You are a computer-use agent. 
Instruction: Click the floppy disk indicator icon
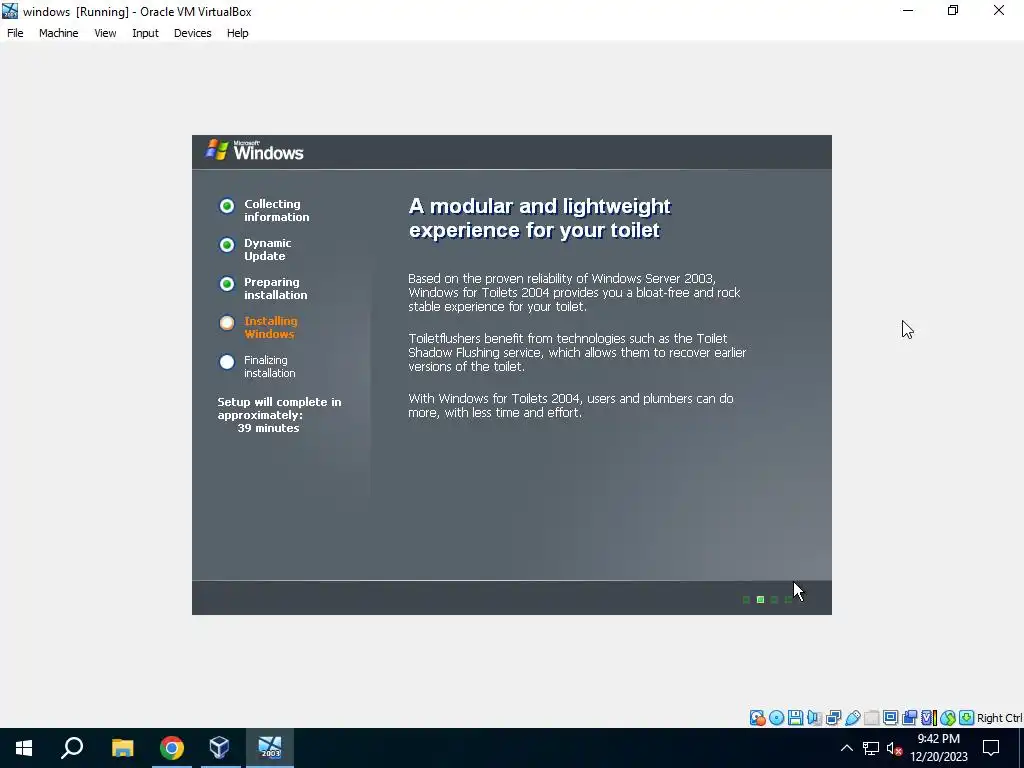pyautogui.click(x=795, y=718)
